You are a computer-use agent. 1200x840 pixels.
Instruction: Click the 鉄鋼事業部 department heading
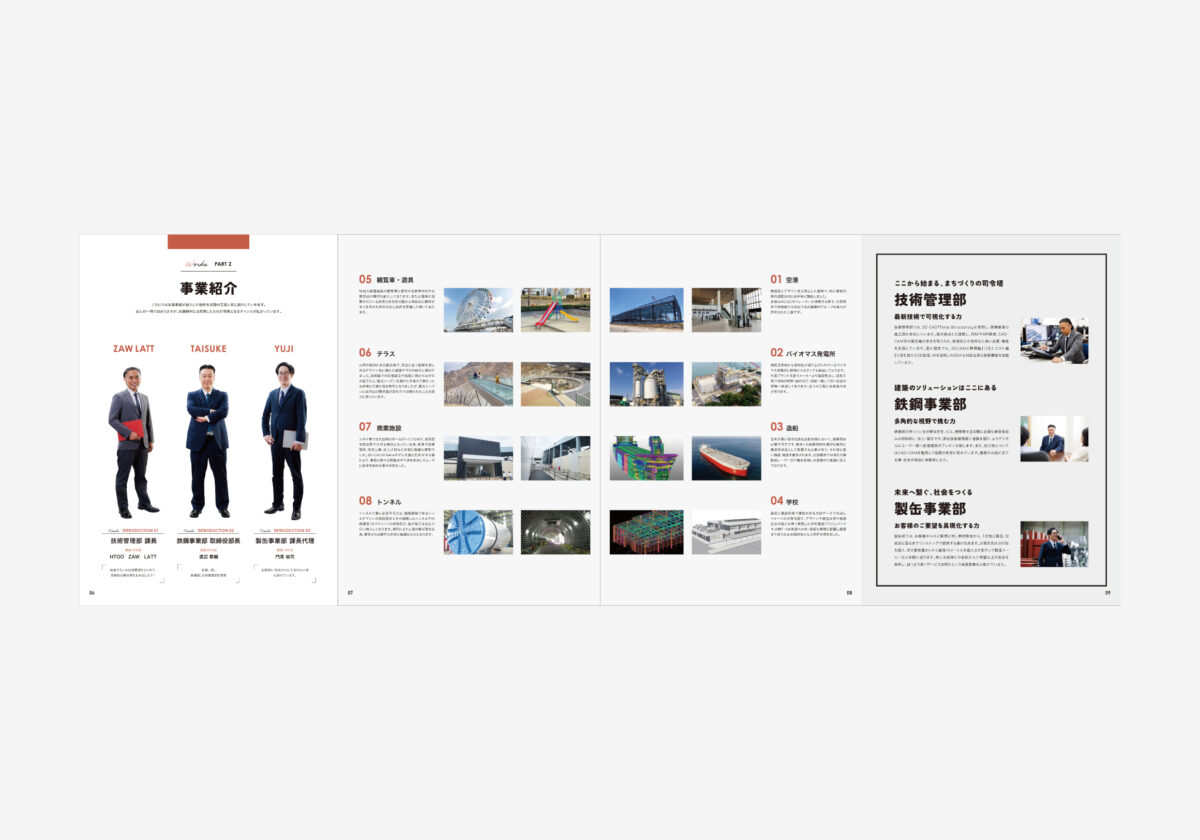tap(930, 404)
